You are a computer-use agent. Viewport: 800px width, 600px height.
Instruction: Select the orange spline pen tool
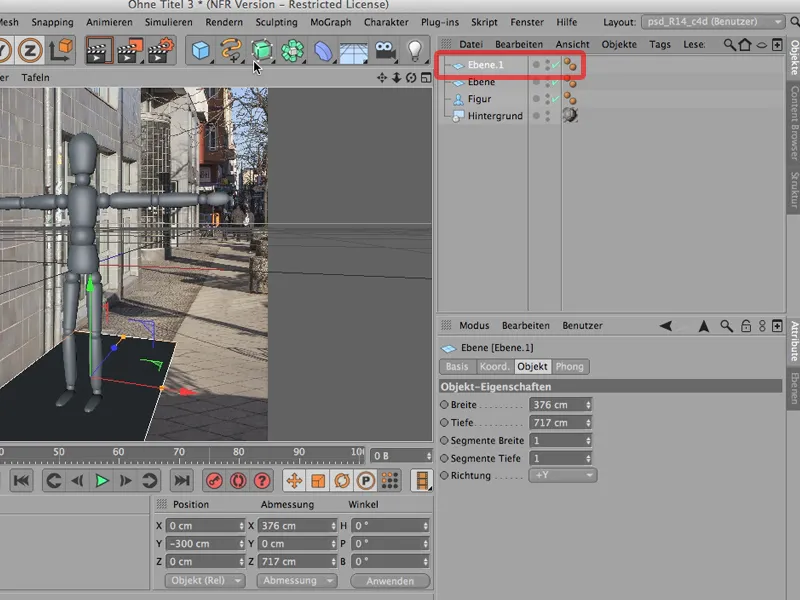[x=231, y=51]
